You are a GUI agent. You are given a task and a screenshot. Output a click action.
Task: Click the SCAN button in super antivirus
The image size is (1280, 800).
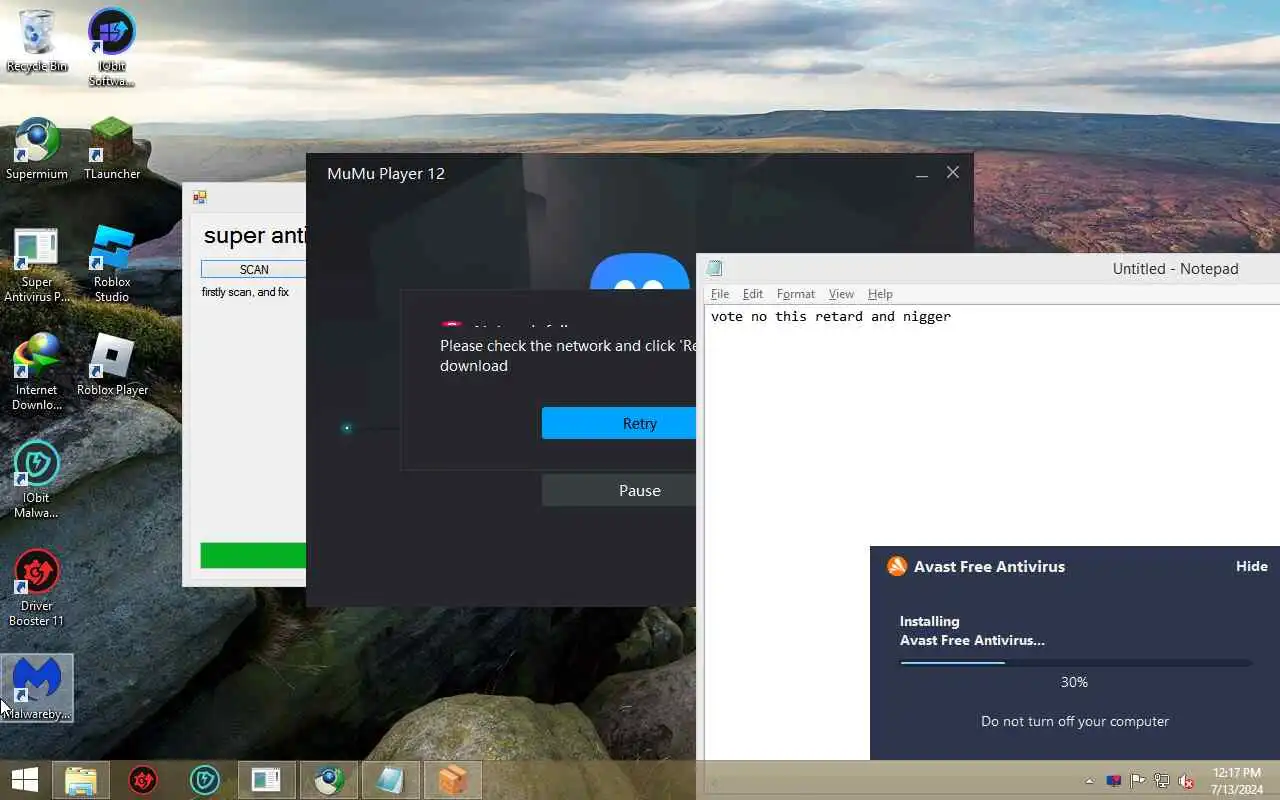254,269
